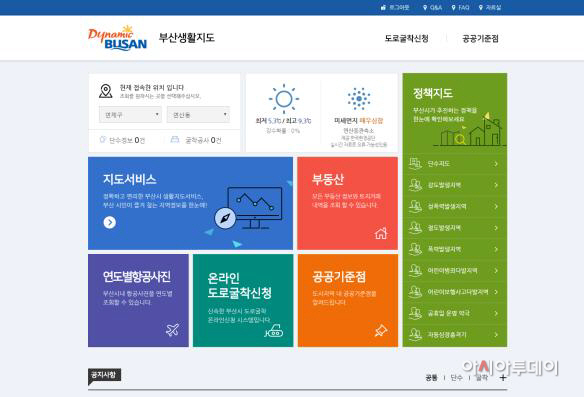This screenshot has width=584, height=397.
Task: Open 성폭력발생지역 in the 정책지도 list
Action: tap(447, 206)
